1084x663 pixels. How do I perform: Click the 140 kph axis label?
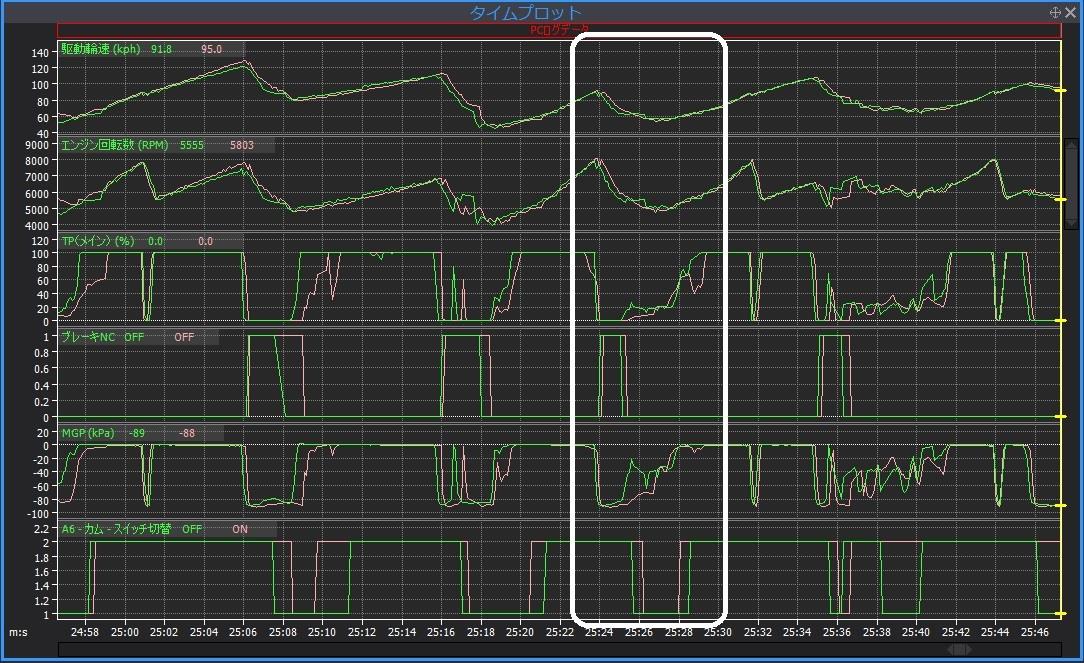(x=40, y=53)
